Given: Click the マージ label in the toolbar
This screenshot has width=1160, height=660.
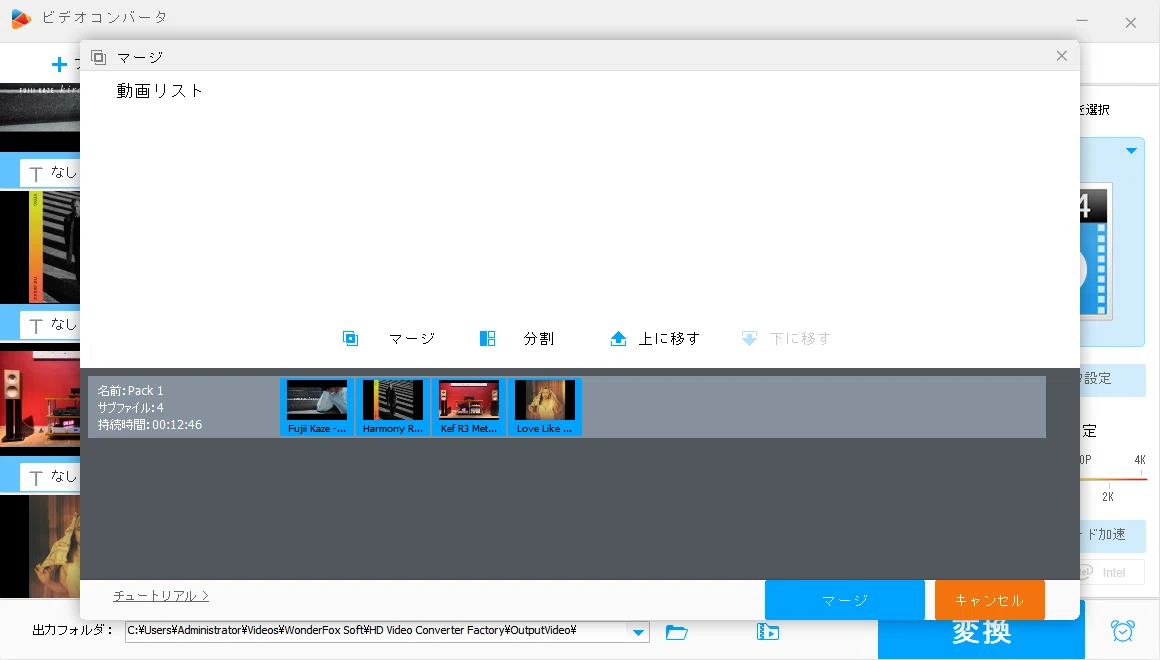Looking at the screenshot, I should click(x=412, y=339).
